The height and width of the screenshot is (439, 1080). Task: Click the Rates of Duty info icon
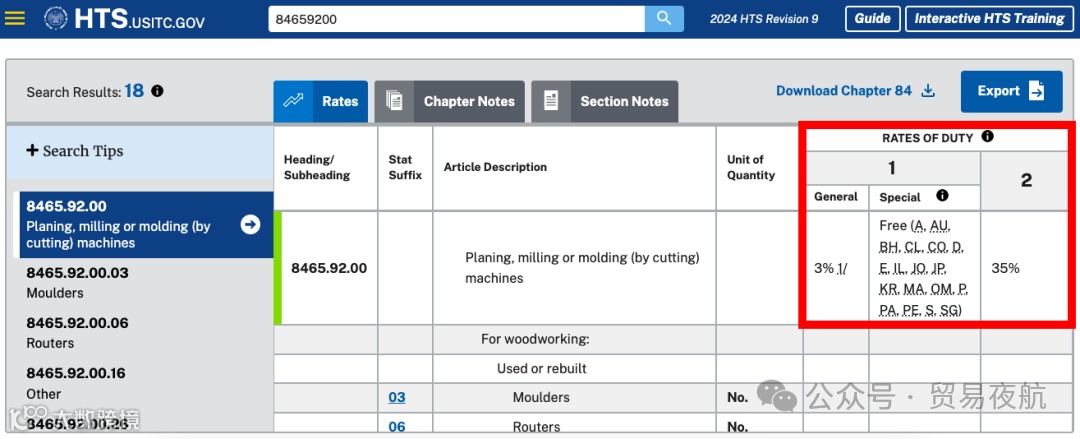988,137
